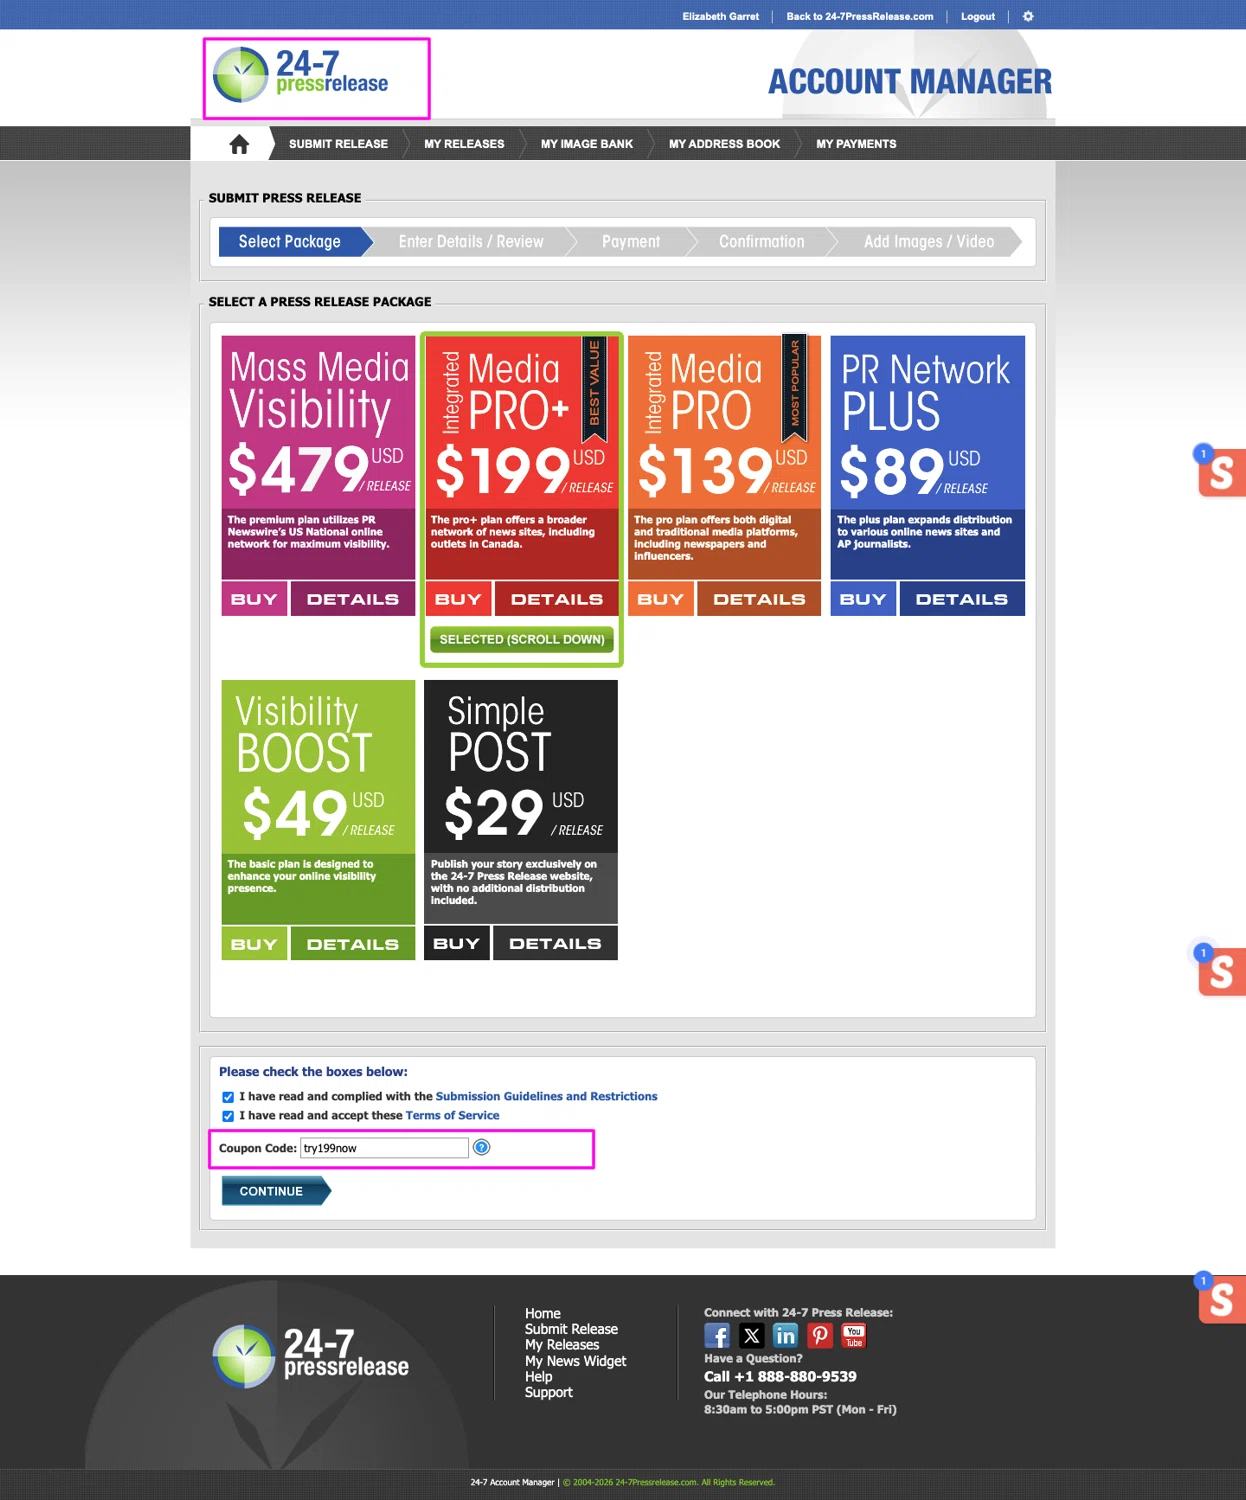The image size is (1246, 1500).
Task: Open the settings gear icon at top
Action: coord(1028,16)
